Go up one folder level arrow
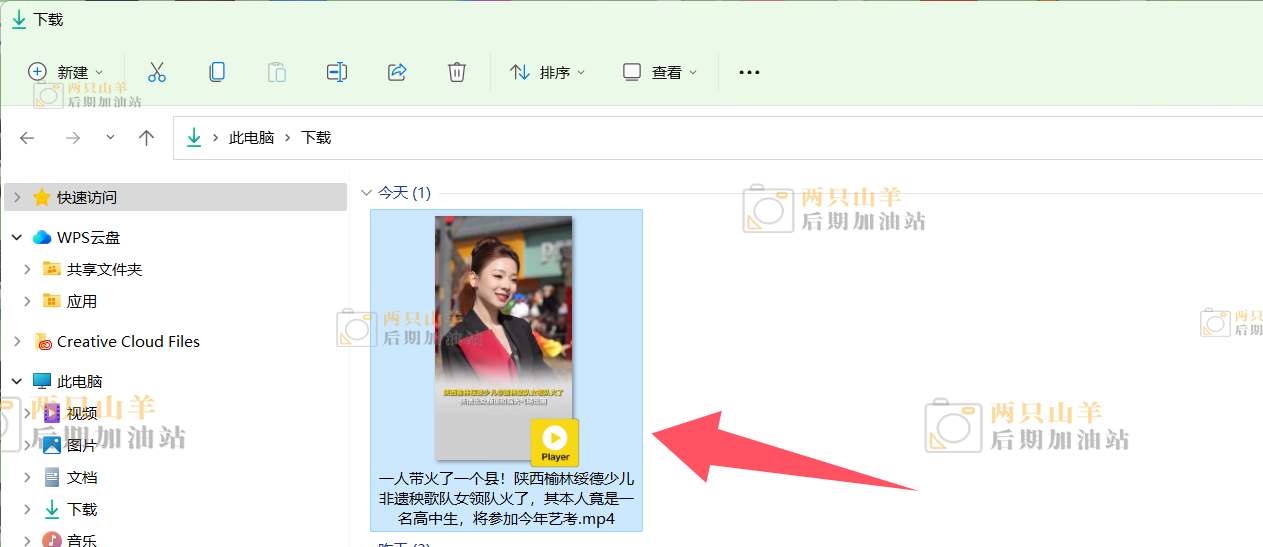This screenshot has width=1263, height=547. (x=147, y=138)
